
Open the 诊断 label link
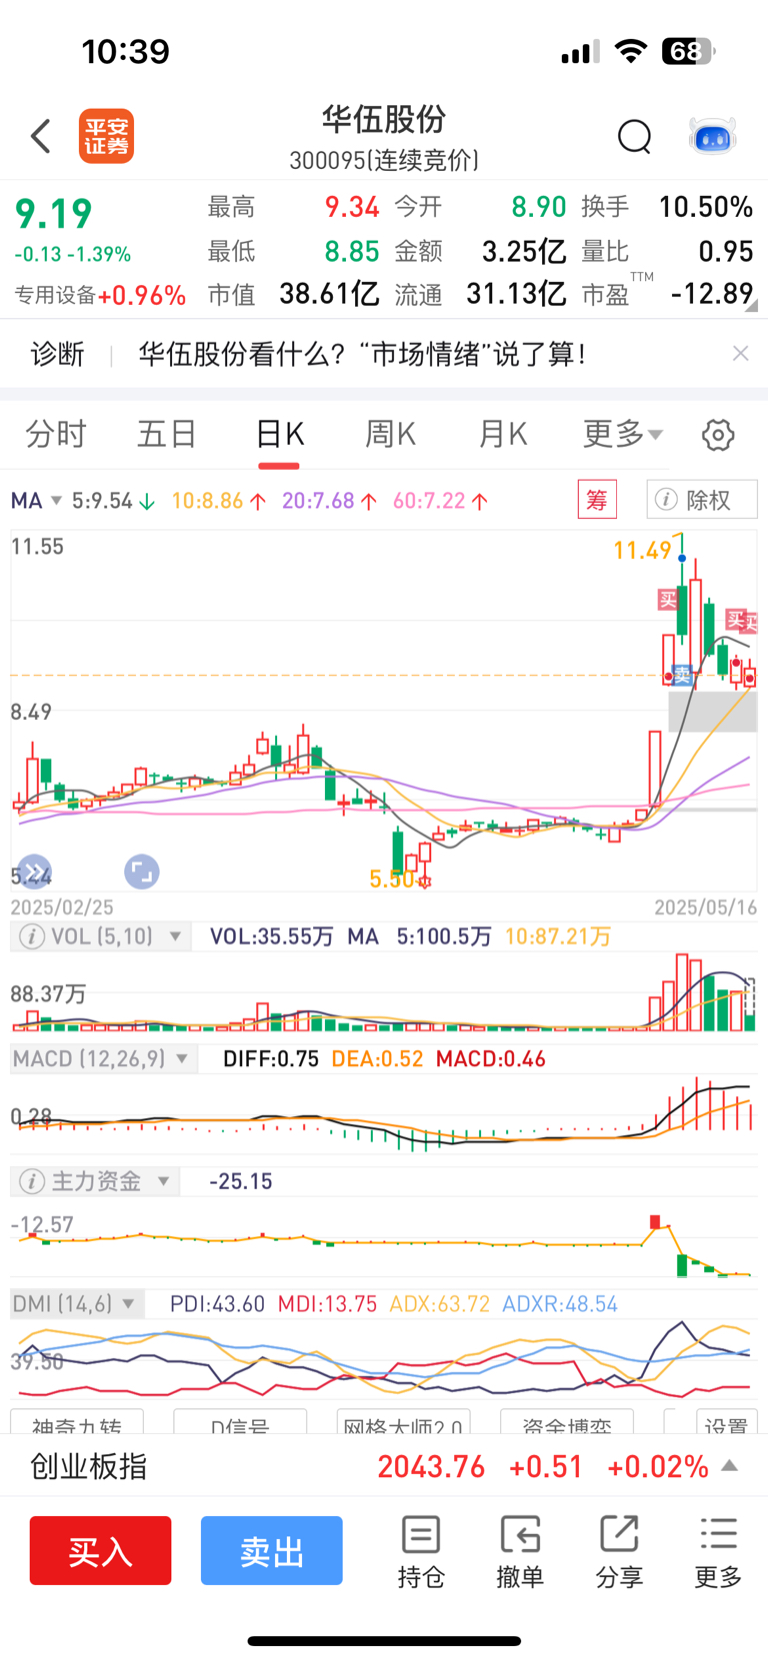(57, 354)
